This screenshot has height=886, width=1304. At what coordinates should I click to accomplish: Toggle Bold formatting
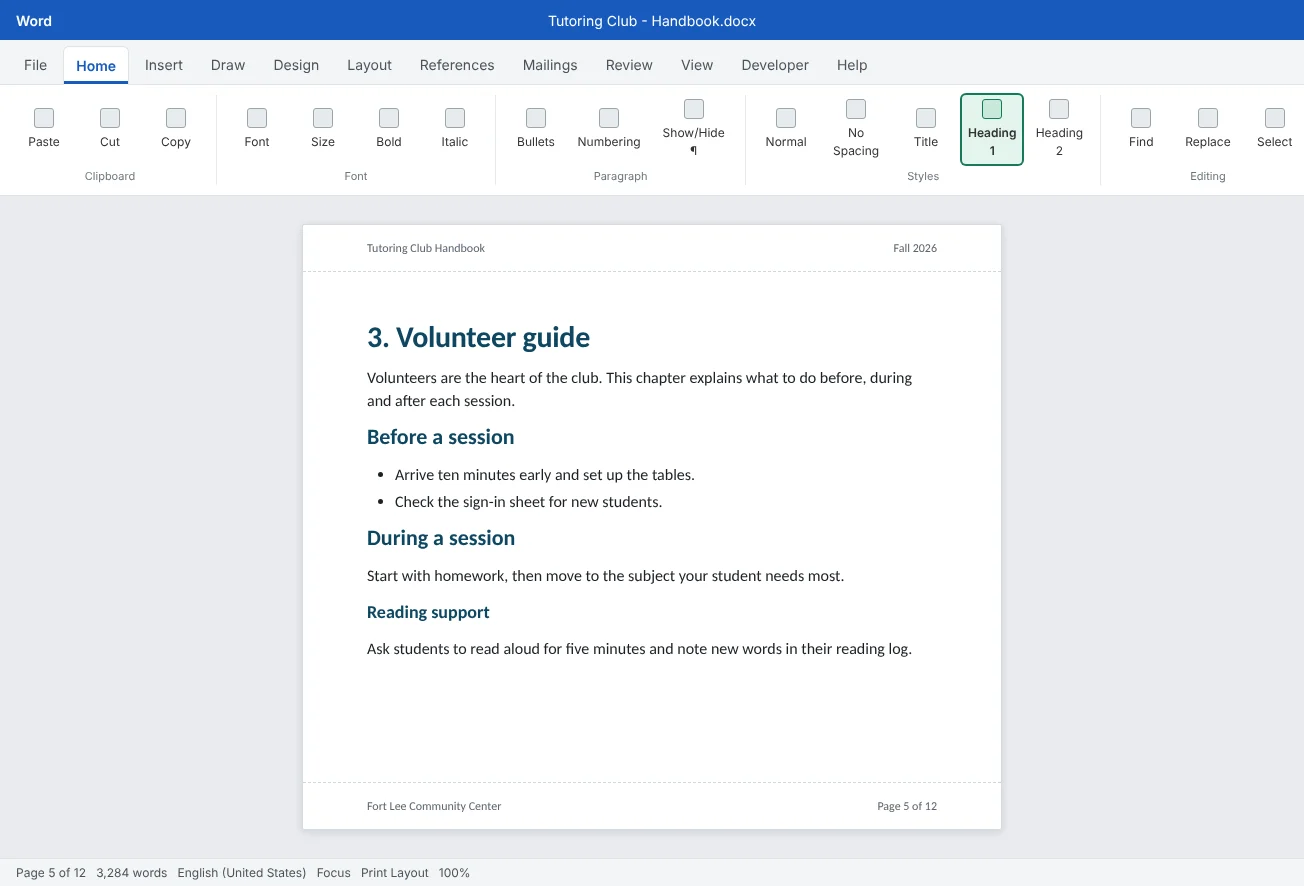(389, 130)
